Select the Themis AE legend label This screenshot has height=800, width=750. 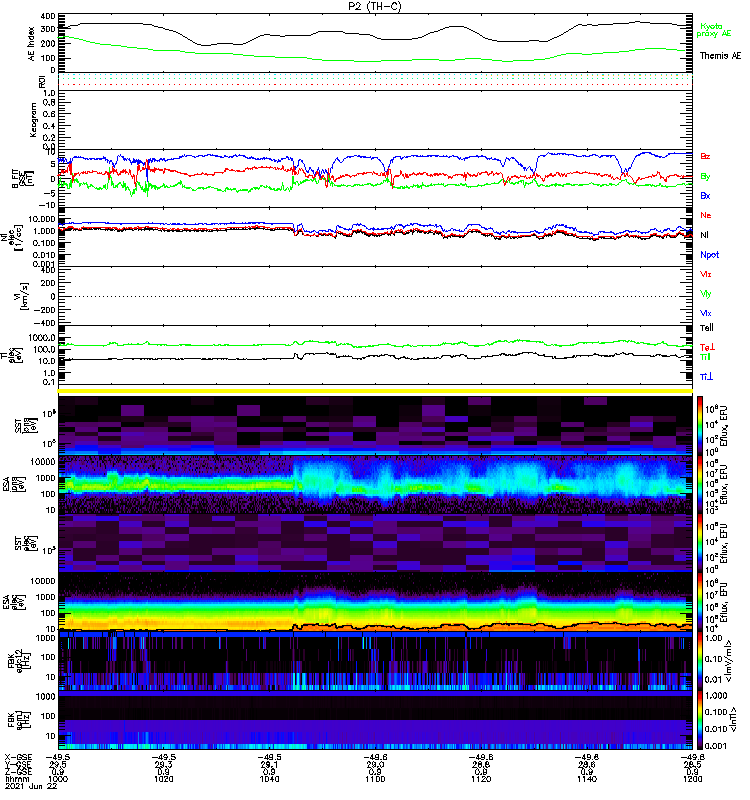click(719, 55)
